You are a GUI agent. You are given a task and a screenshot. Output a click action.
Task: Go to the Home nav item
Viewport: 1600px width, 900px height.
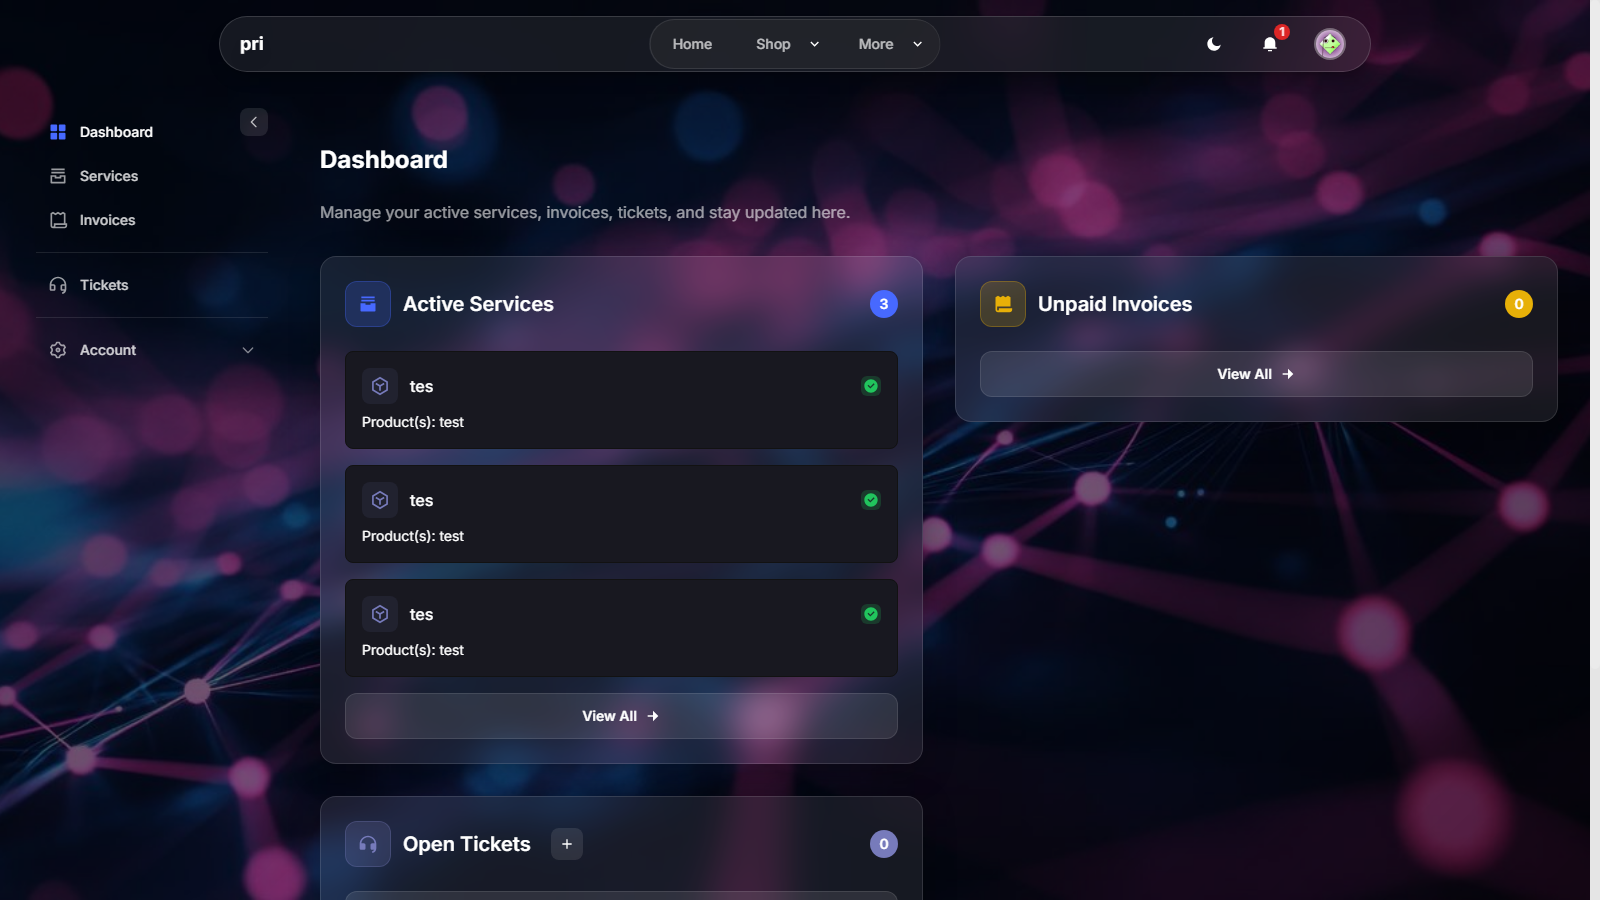[x=692, y=44]
